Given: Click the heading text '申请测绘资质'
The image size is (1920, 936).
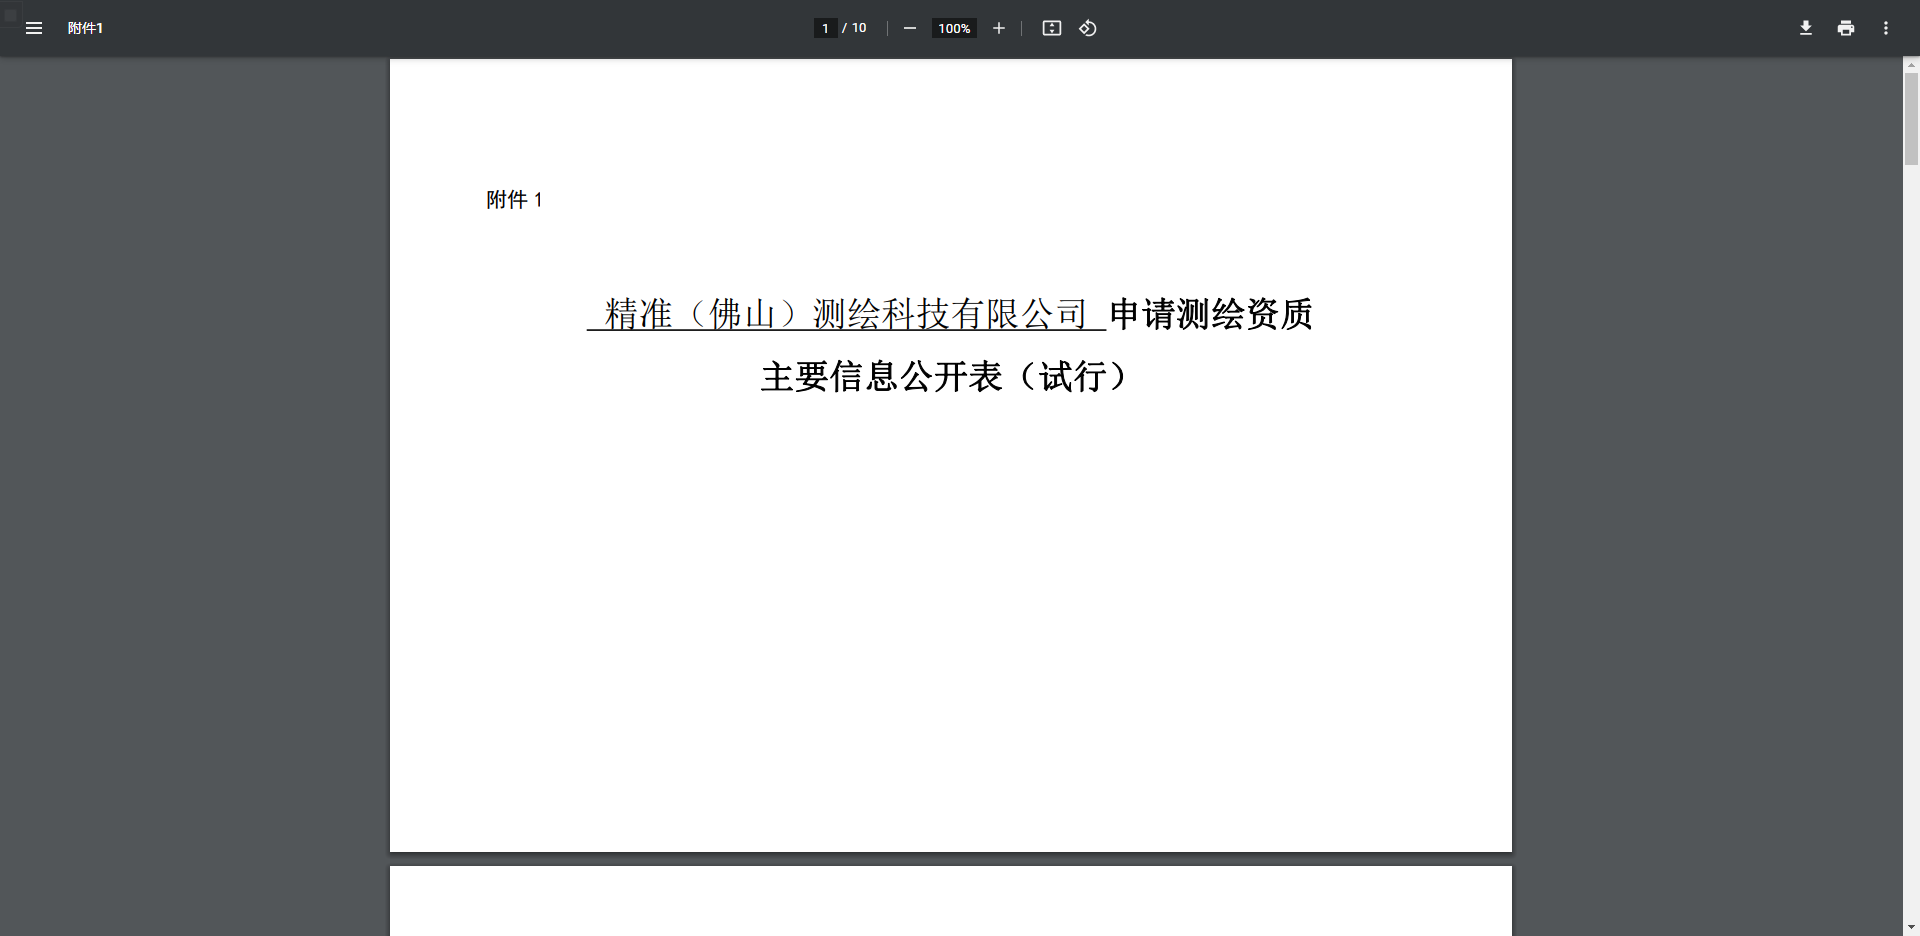Looking at the screenshot, I should pos(1211,314).
